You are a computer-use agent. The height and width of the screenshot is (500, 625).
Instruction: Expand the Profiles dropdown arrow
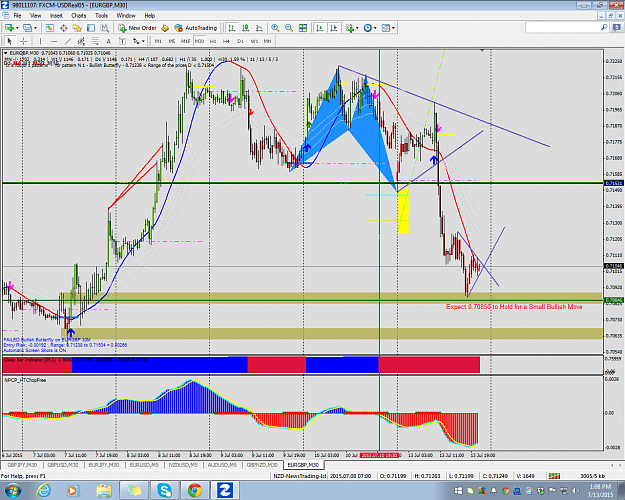tap(35, 28)
